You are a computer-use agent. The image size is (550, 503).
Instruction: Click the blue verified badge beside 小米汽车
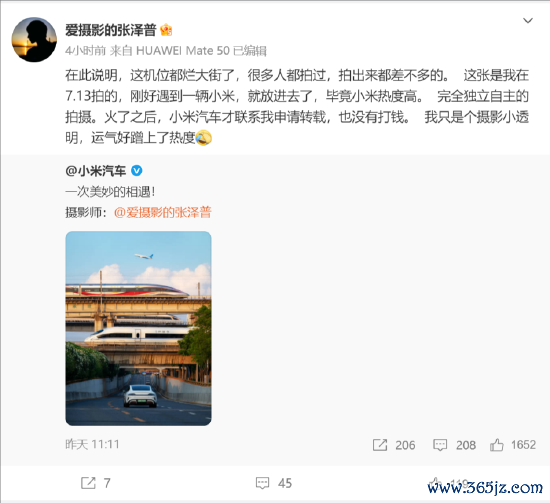pos(136,171)
